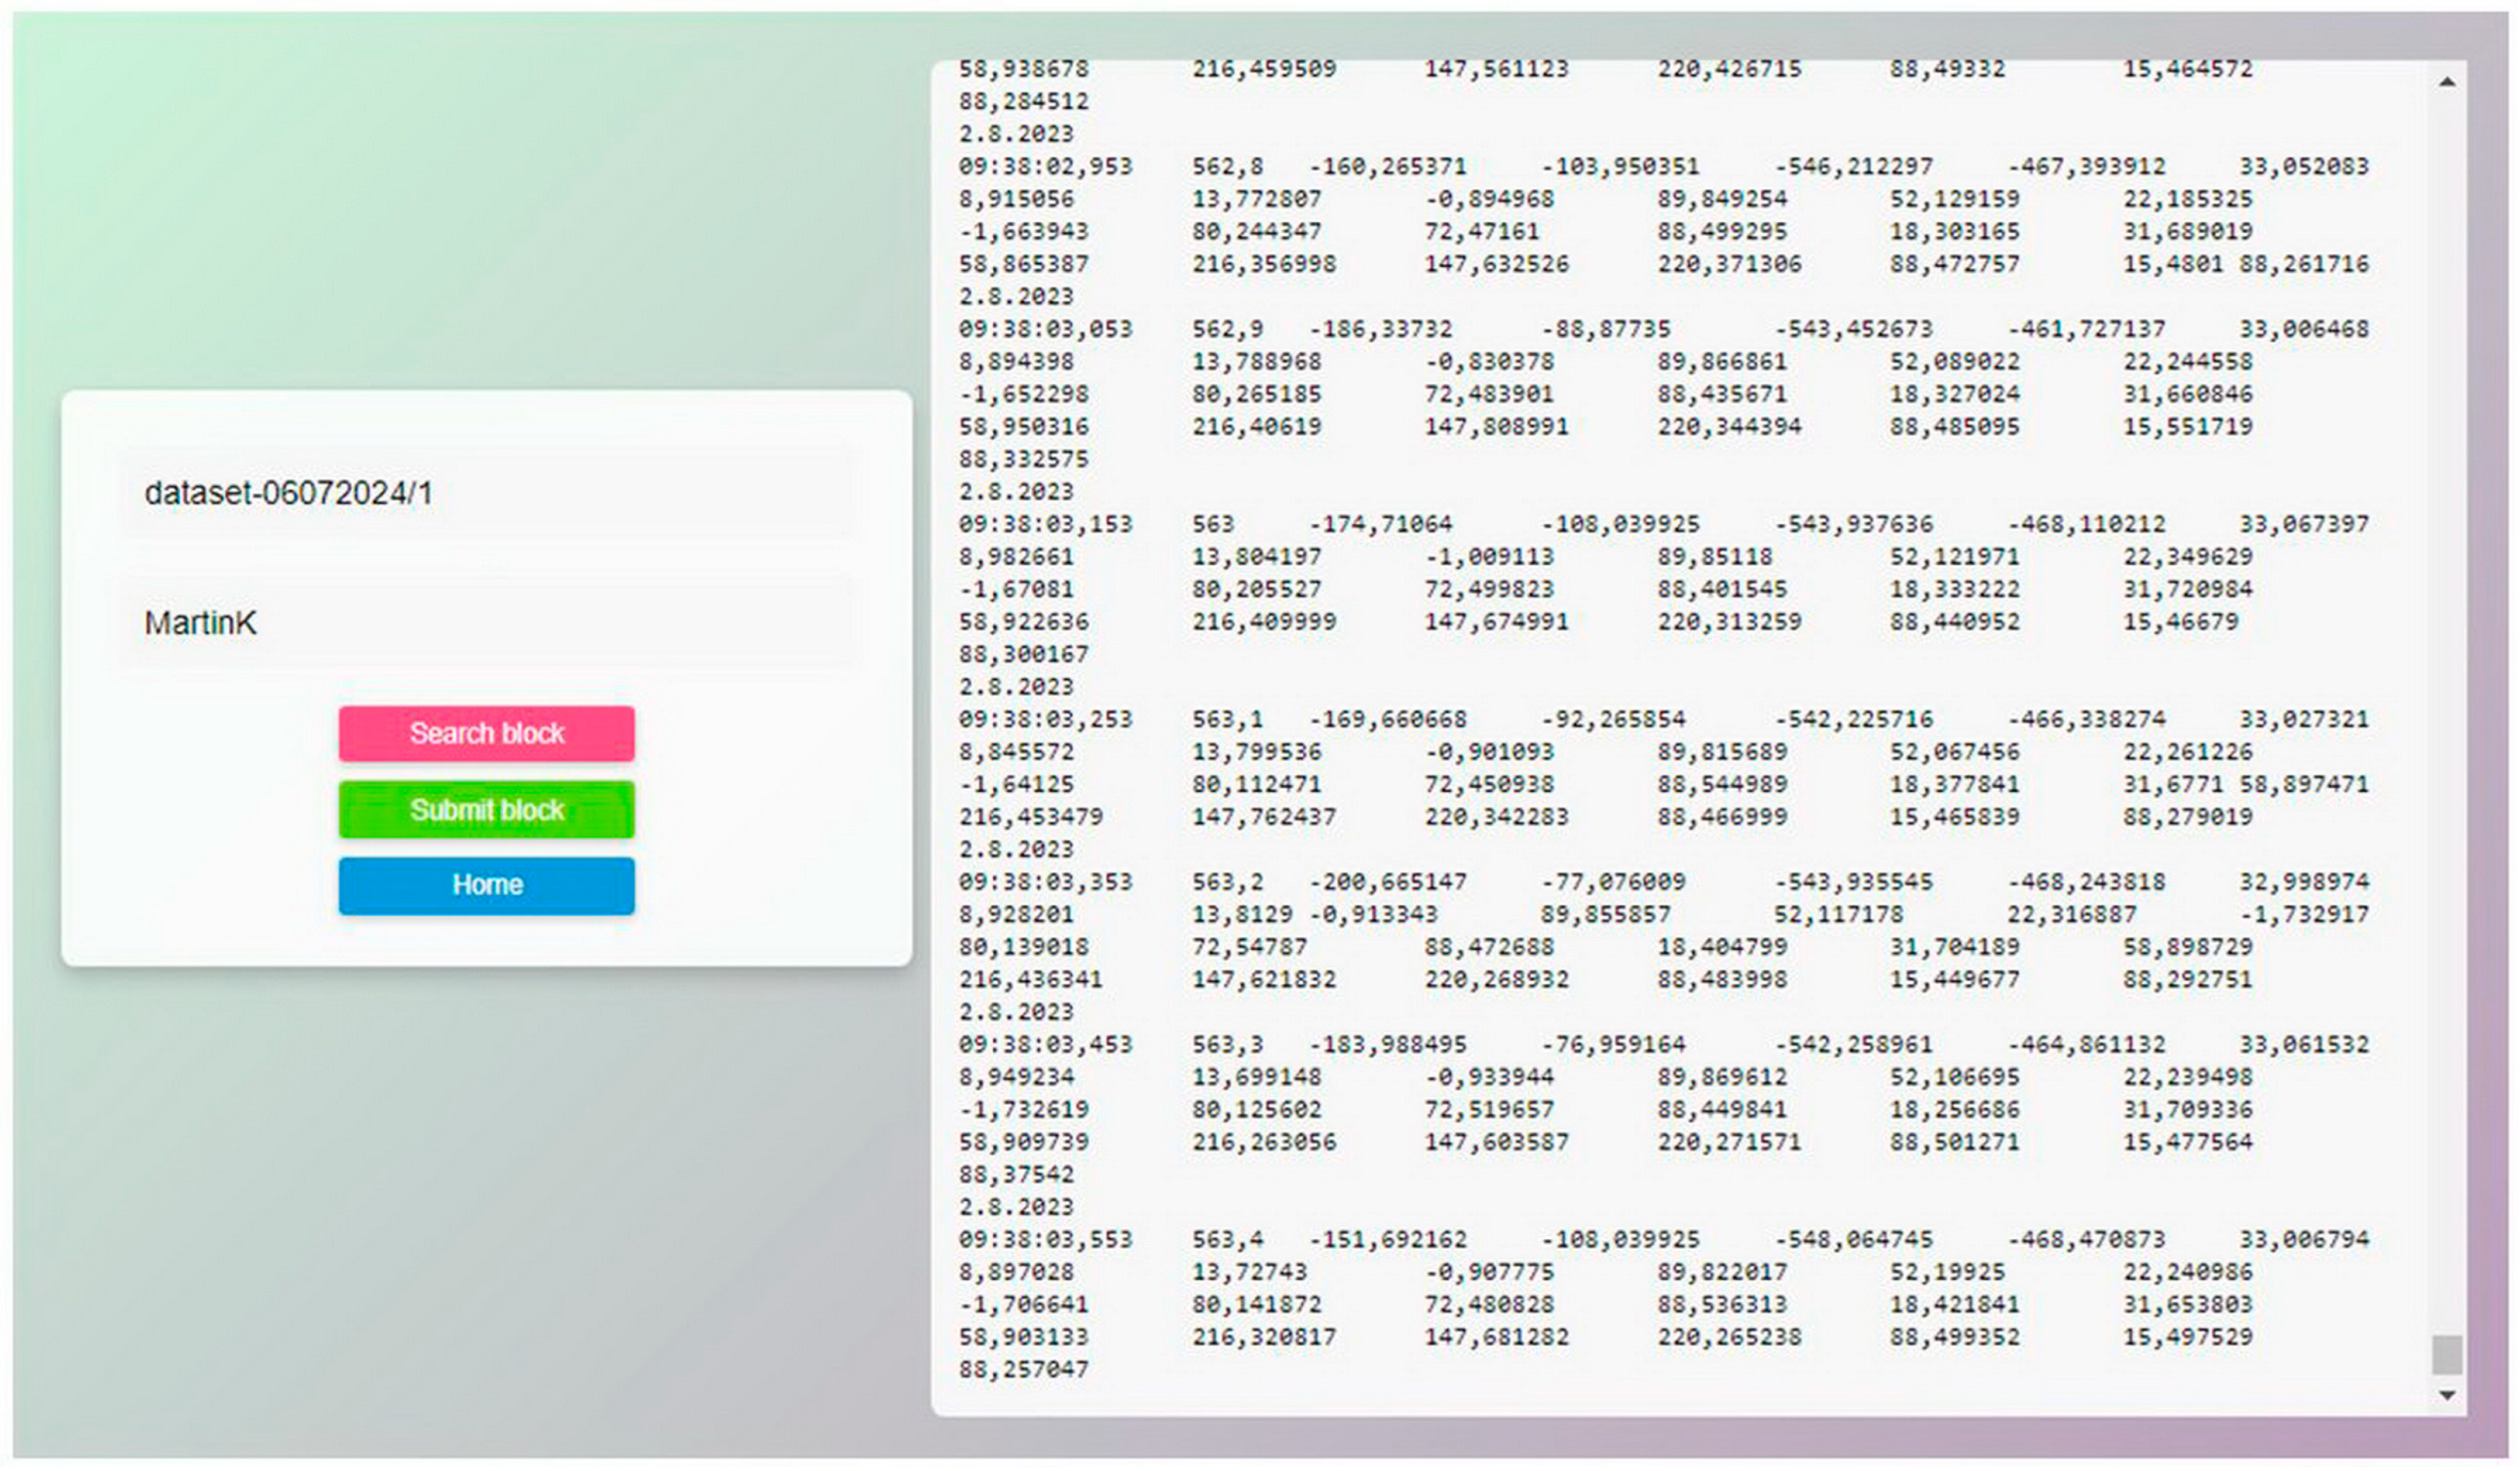Image resolution: width=2520 pixels, height=1471 pixels.
Task: Select timestamp 09:38:03,553
Action: tap(1045, 1239)
